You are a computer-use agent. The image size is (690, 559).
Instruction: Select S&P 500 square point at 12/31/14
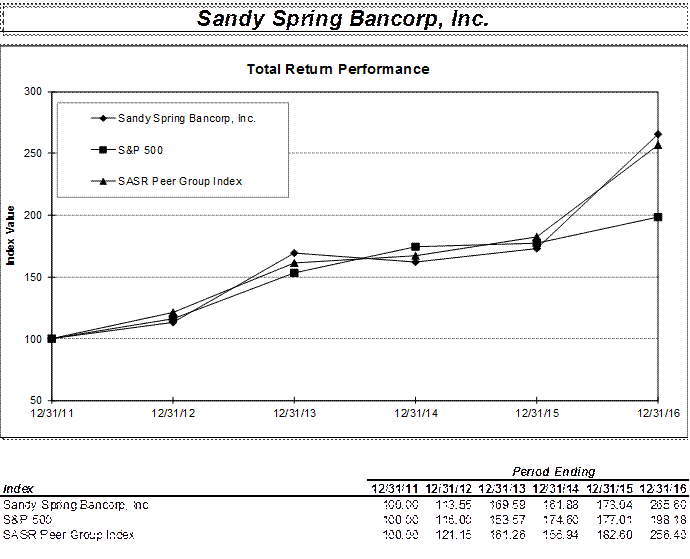point(415,246)
